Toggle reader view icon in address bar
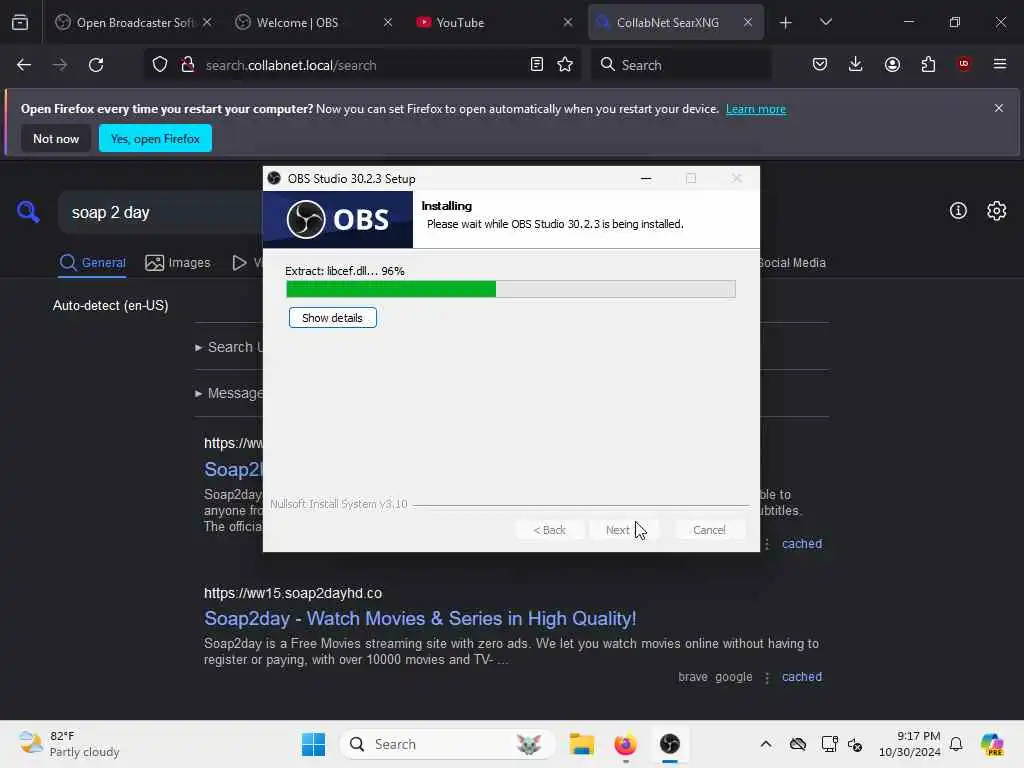 [x=536, y=65]
